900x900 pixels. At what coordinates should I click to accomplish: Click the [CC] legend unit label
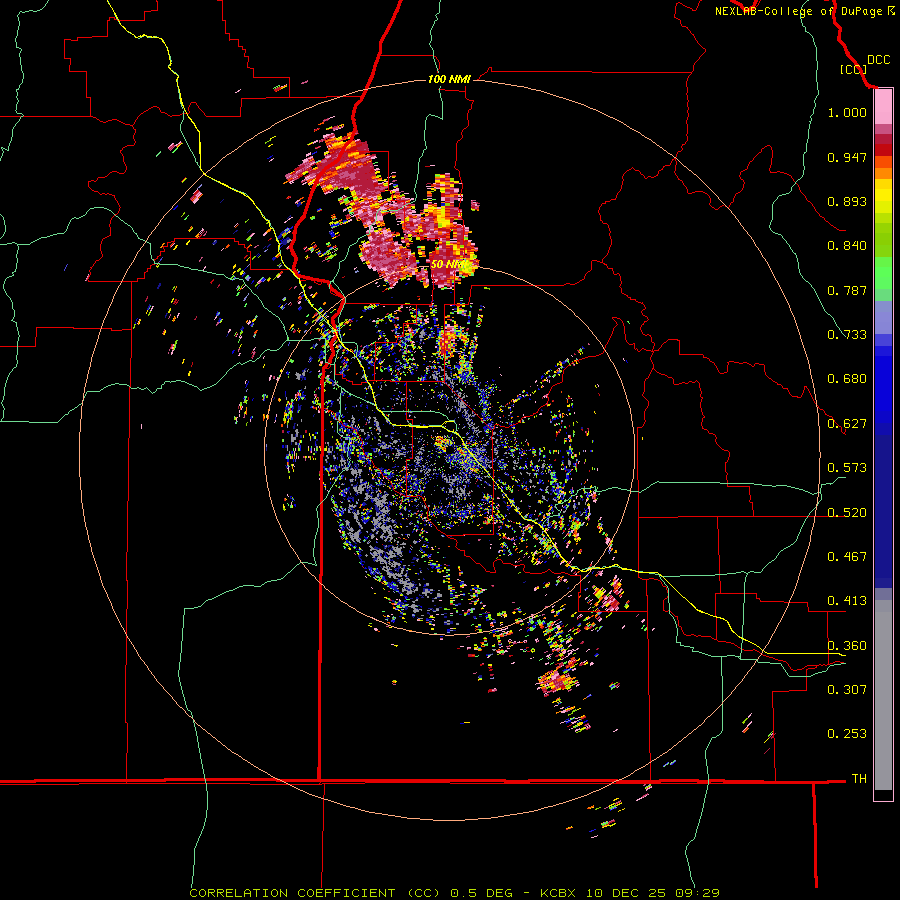[854, 69]
